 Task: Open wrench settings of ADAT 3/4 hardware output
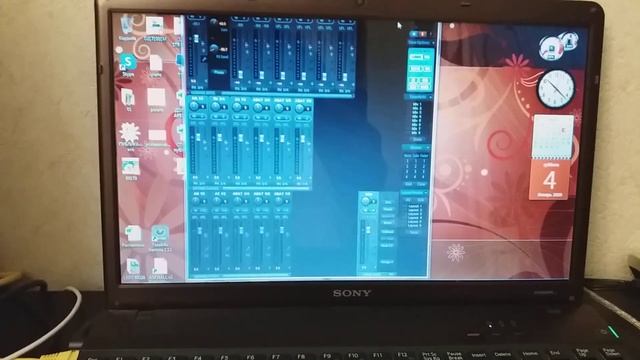pos(248,249)
